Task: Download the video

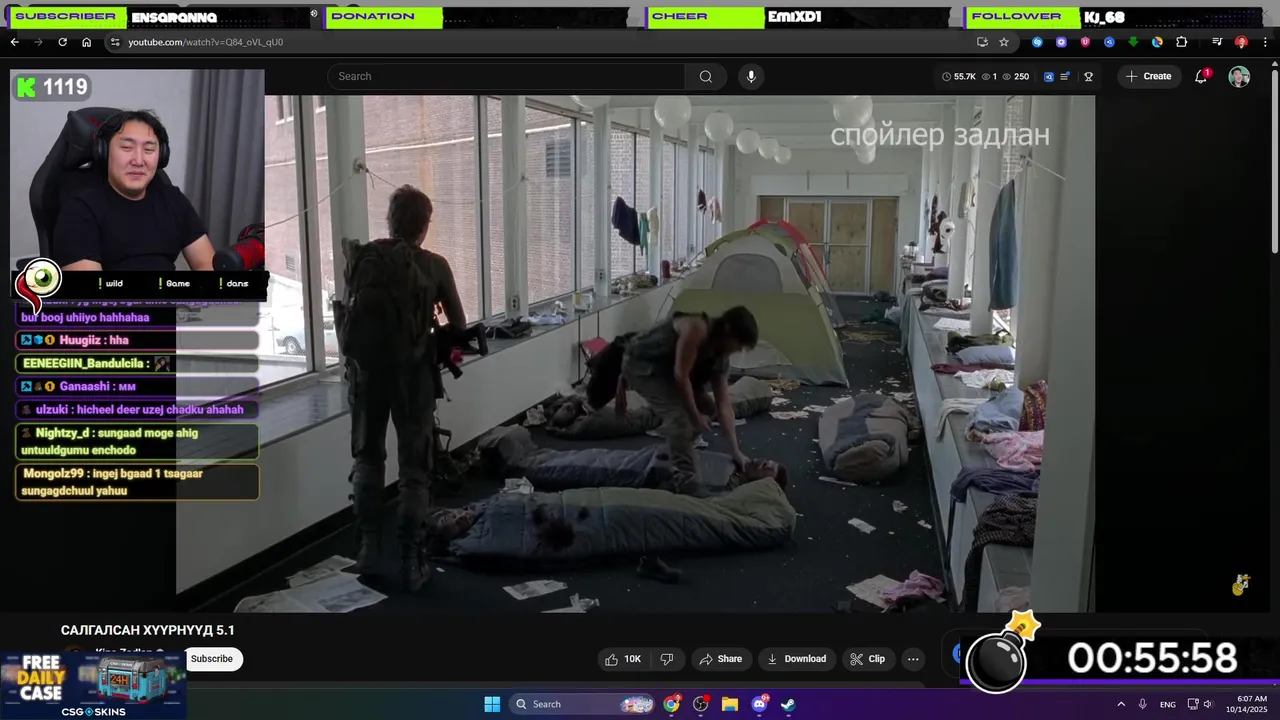Action: pyautogui.click(x=796, y=659)
